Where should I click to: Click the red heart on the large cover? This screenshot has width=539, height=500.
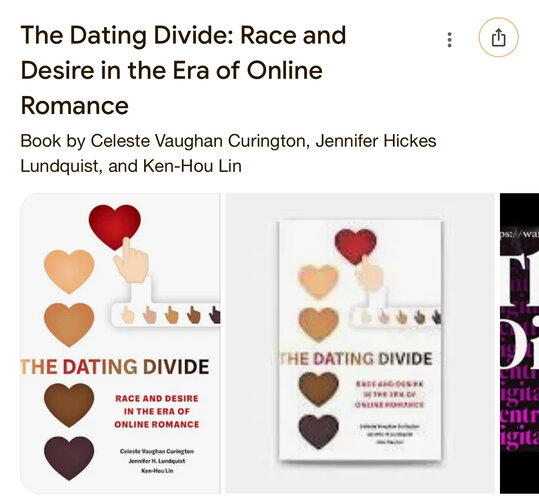point(114,227)
